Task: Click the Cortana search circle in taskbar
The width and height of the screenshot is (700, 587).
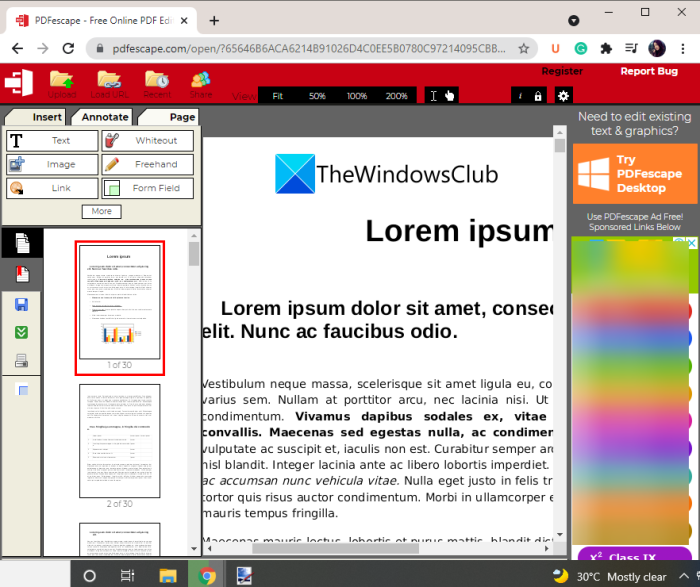Action: tap(89, 576)
